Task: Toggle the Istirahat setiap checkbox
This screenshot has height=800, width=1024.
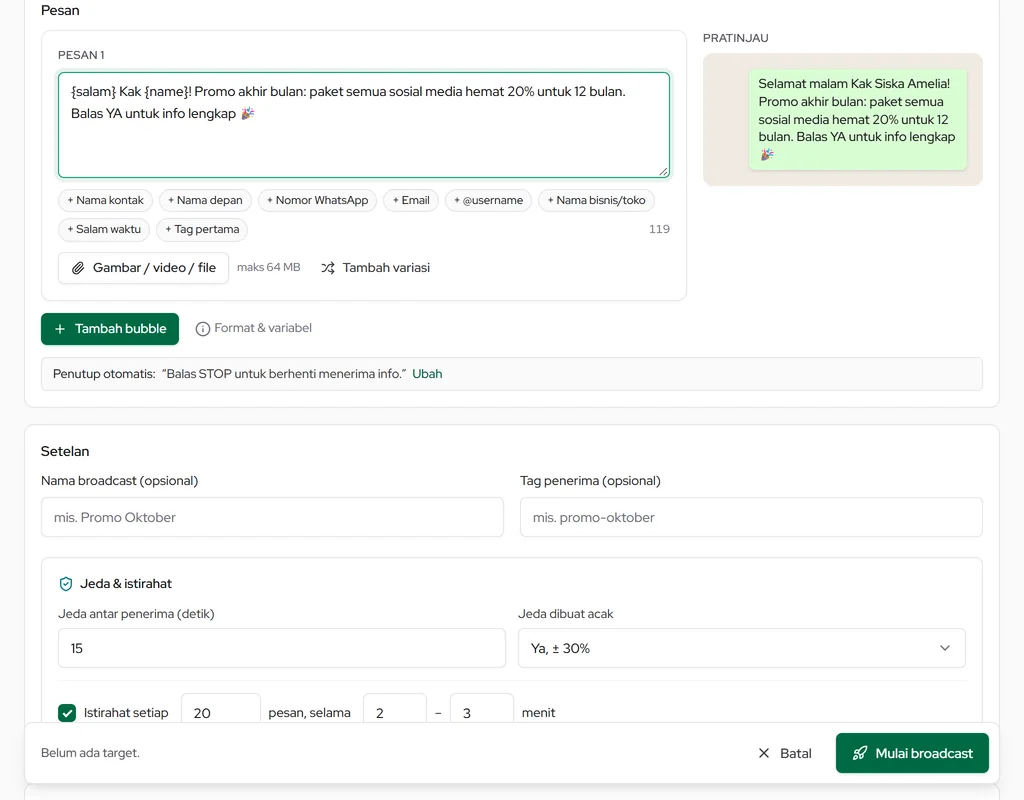Action: [x=67, y=712]
